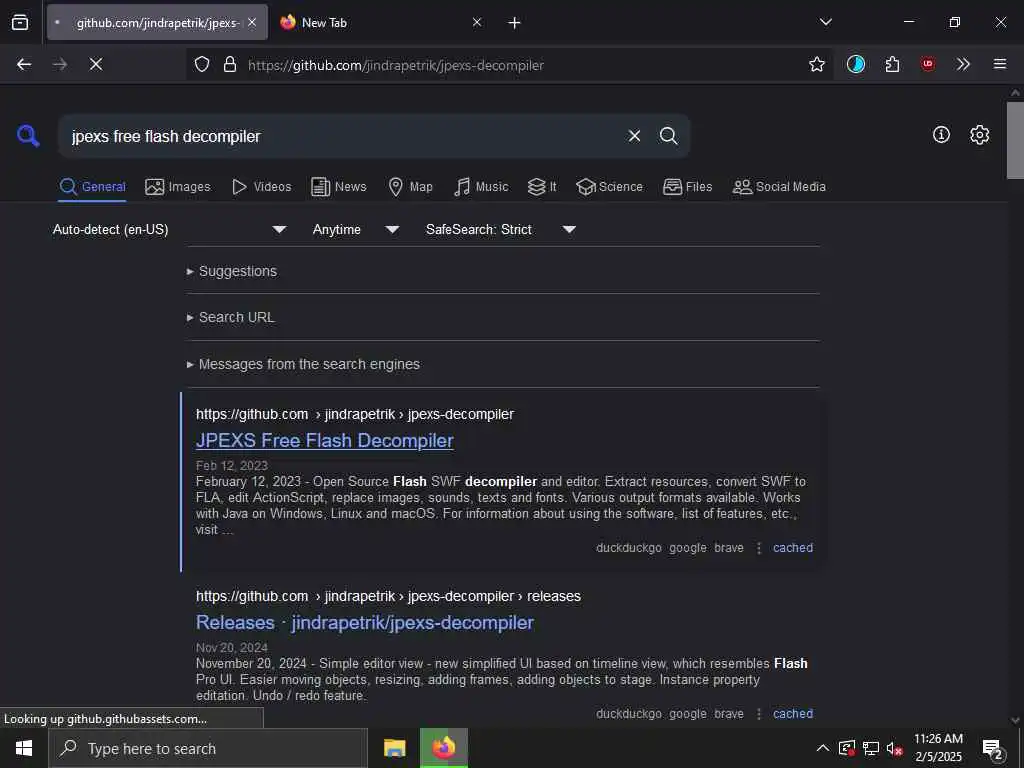
Task: Click the SearXNG magnifier logo
Action: click(x=28, y=136)
